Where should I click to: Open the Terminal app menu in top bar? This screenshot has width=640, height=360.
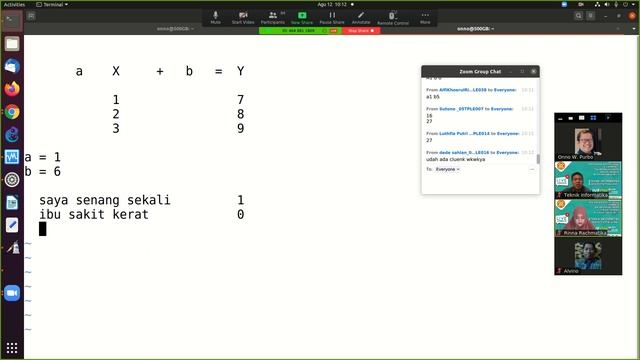pos(52,4)
